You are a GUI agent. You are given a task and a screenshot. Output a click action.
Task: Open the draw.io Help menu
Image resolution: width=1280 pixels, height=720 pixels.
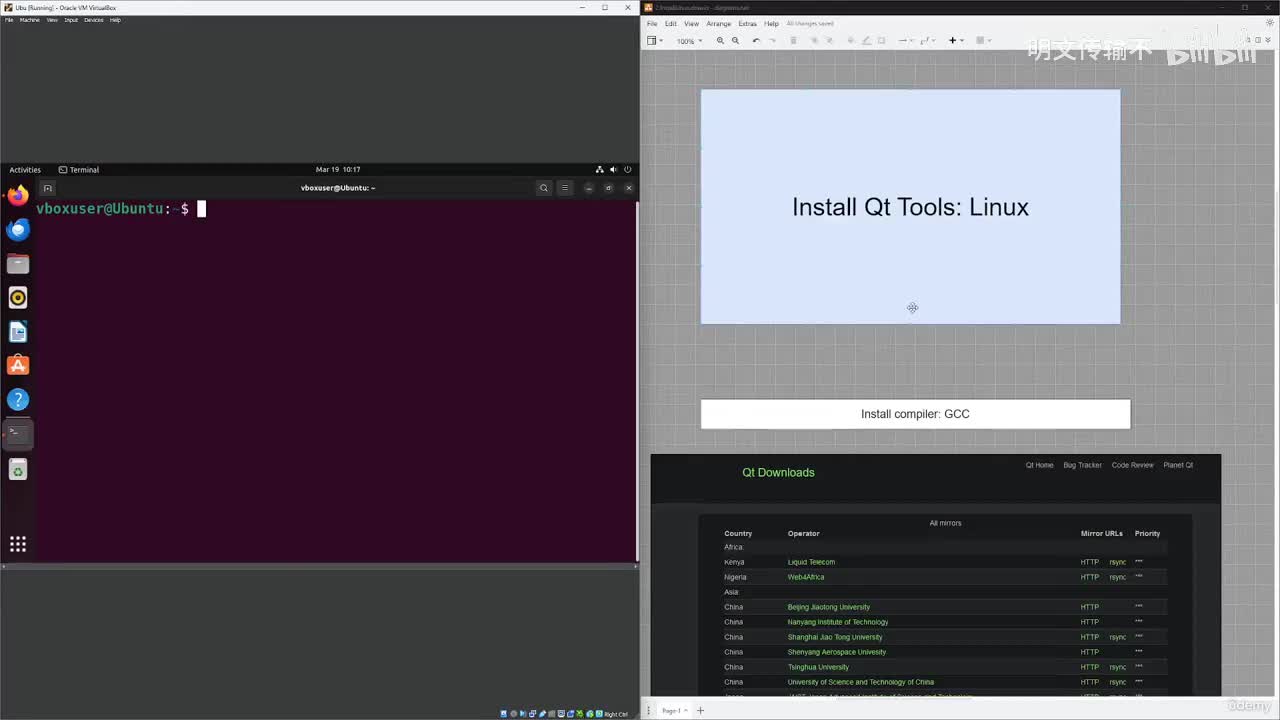click(x=771, y=24)
